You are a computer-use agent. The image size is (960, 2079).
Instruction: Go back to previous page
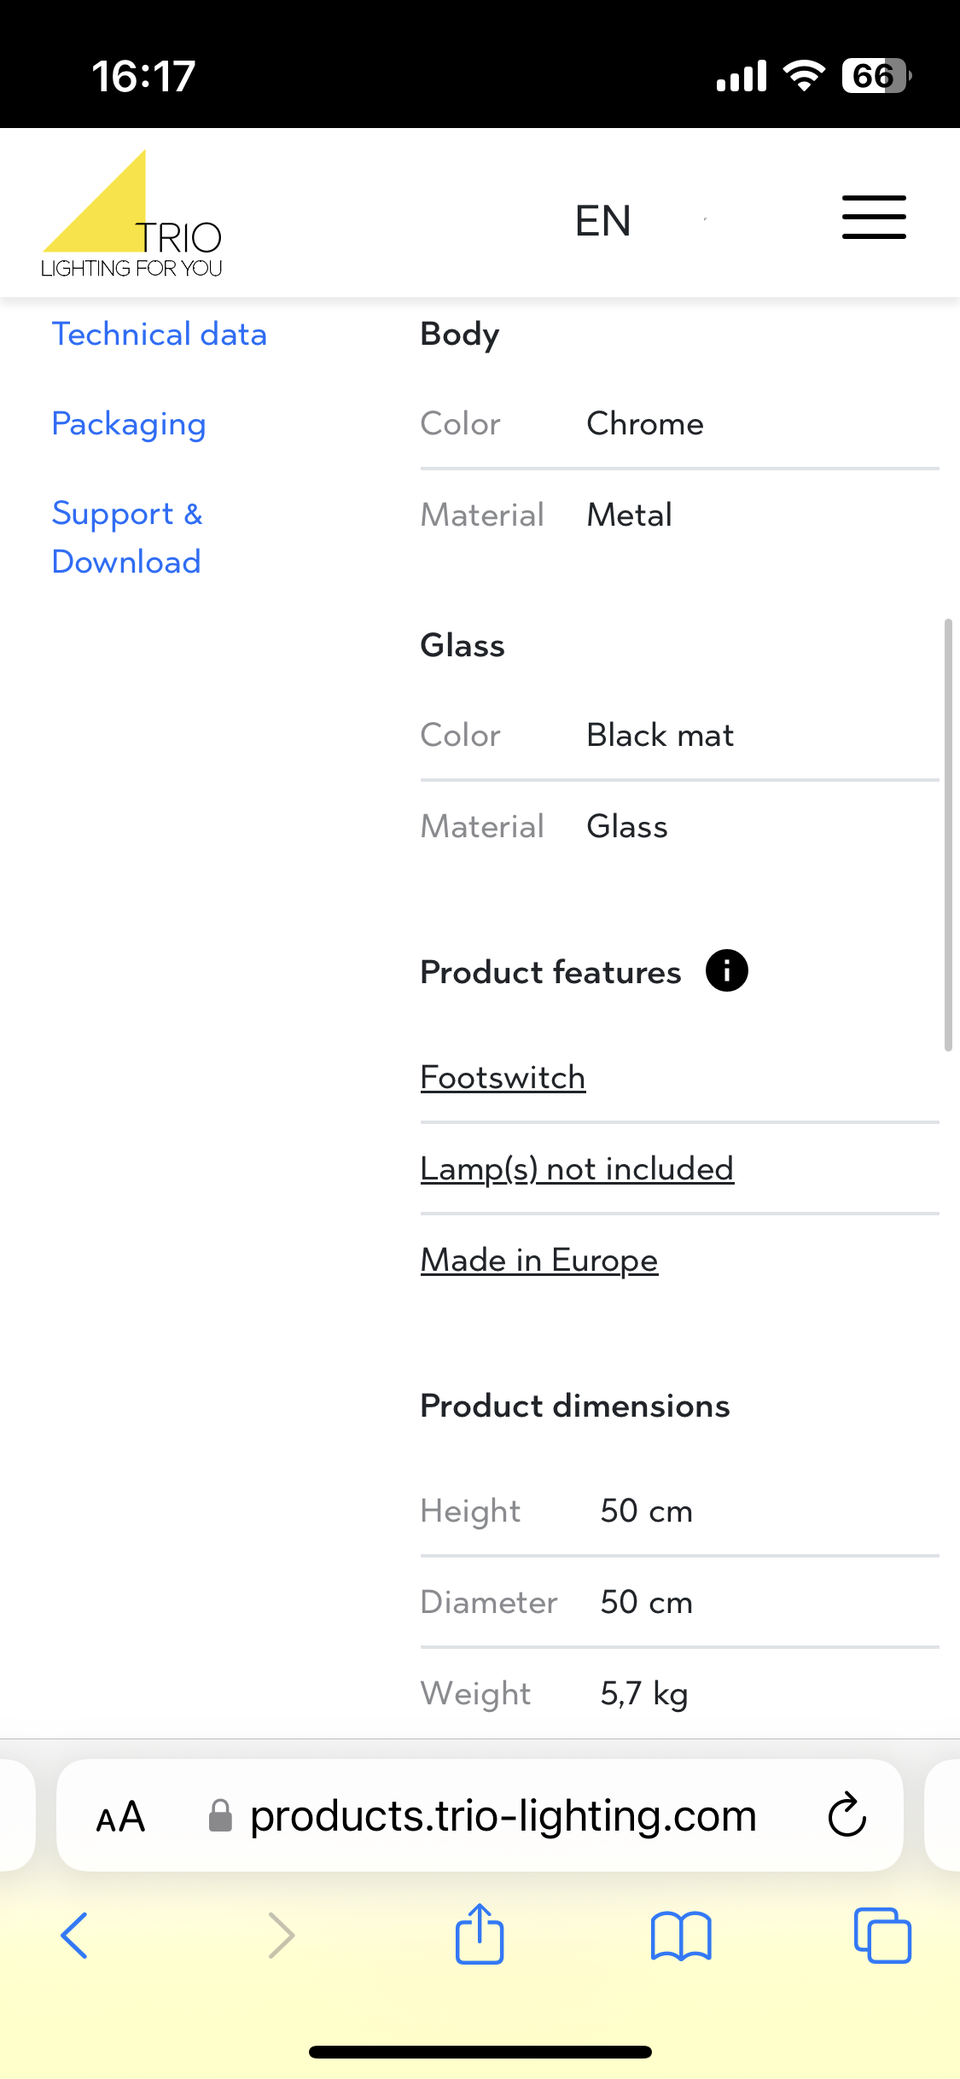75,1935
